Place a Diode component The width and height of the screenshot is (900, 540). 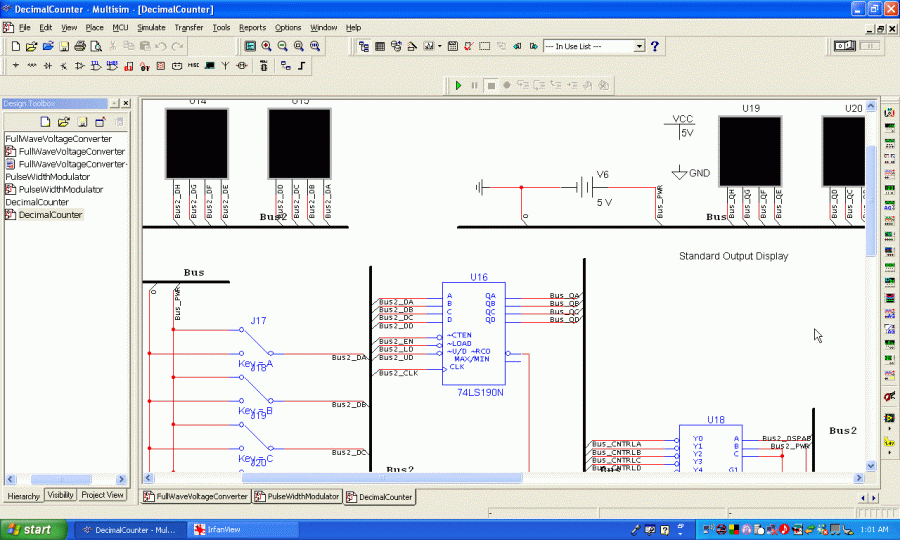[48, 66]
